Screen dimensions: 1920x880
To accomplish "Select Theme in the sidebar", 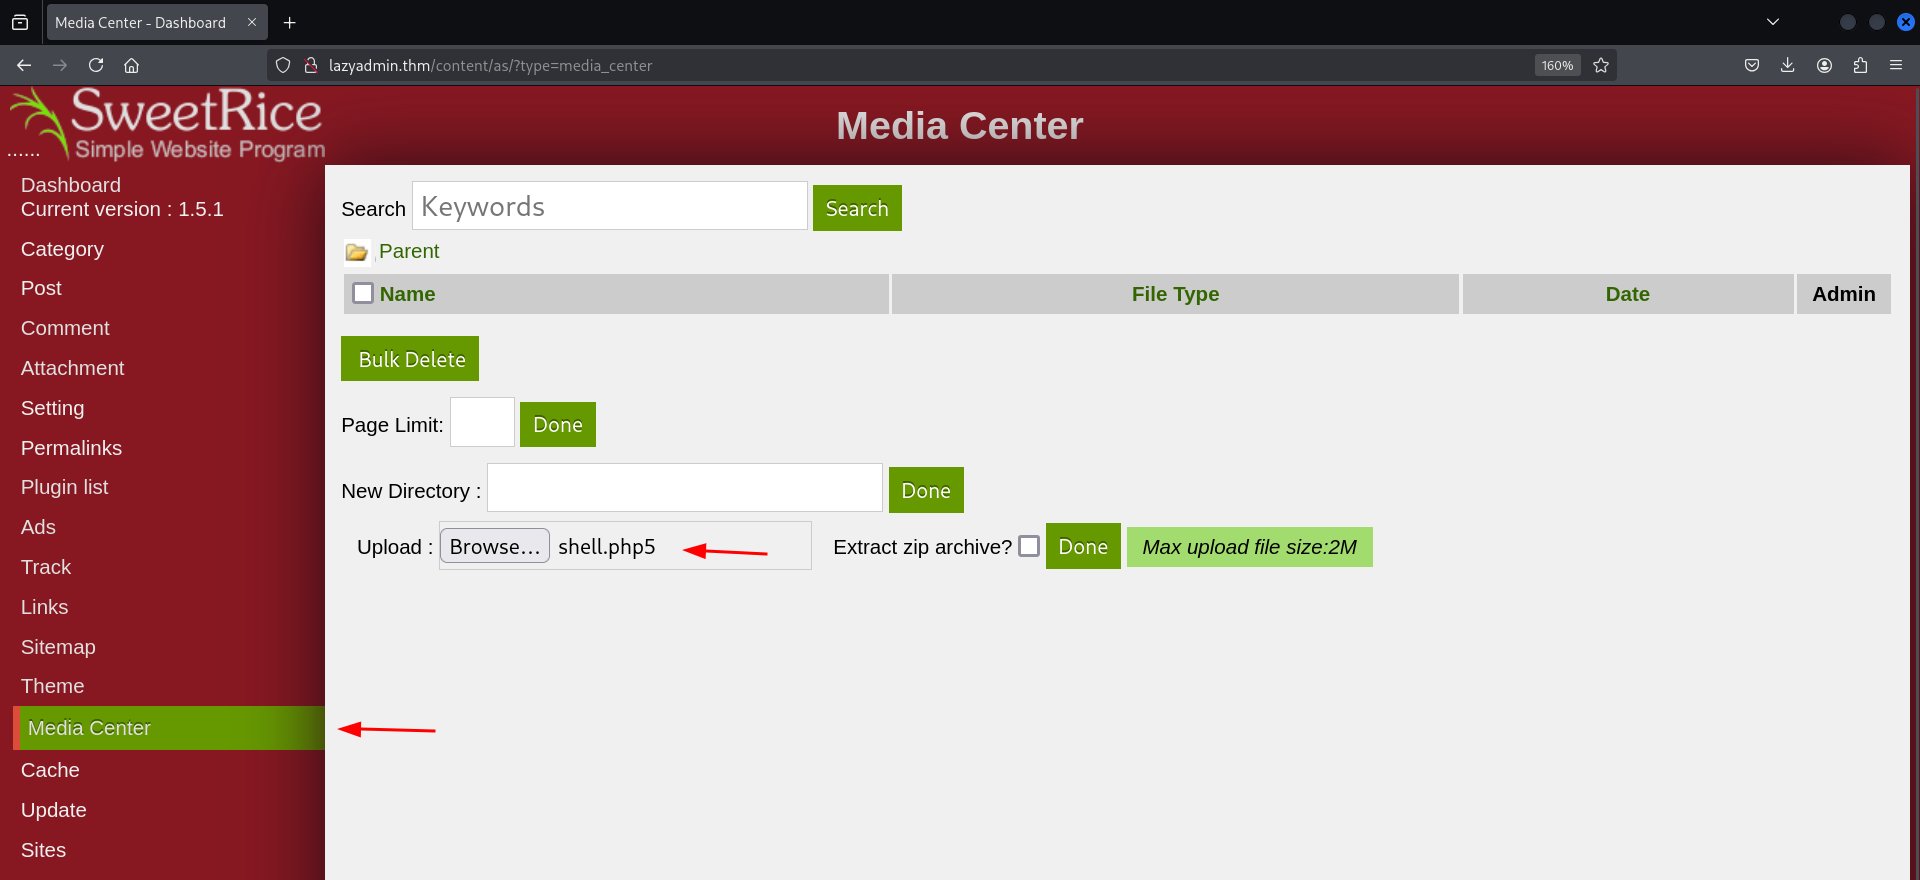I will 53,686.
